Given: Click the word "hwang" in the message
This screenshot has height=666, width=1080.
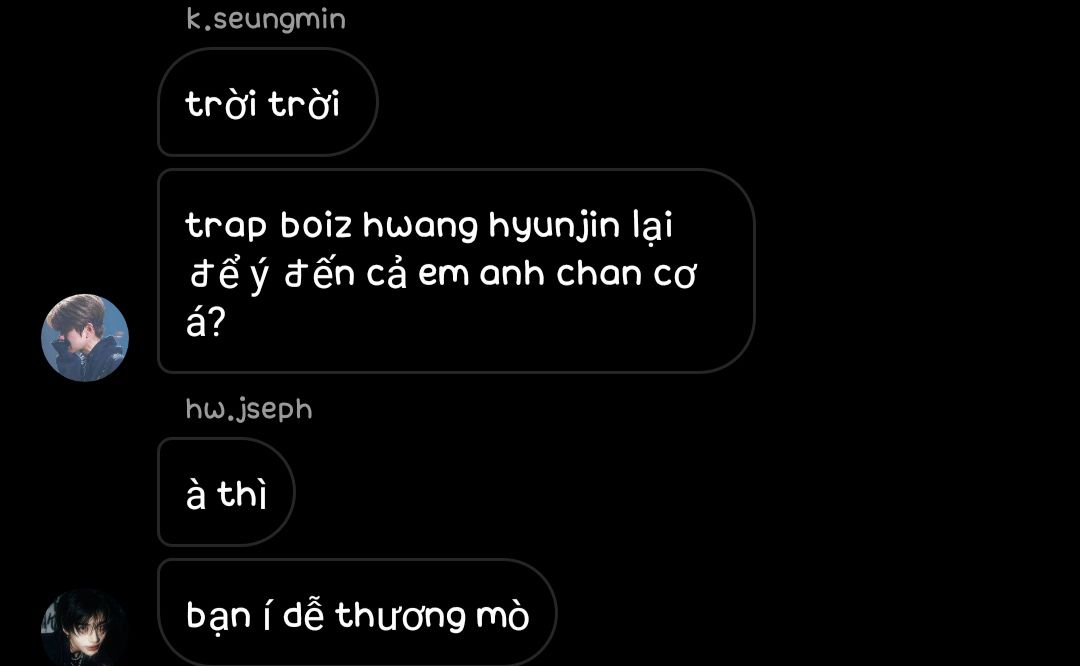Looking at the screenshot, I should 420,226.
